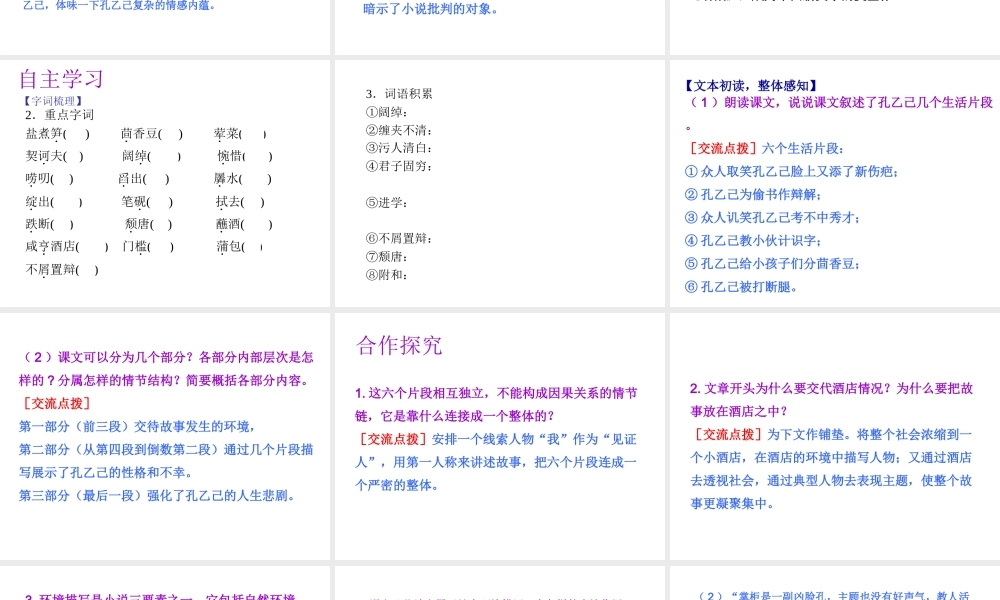Click ④ 孔乙己教小伙计识字
The height and width of the screenshot is (600, 1000).
[x=753, y=240]
